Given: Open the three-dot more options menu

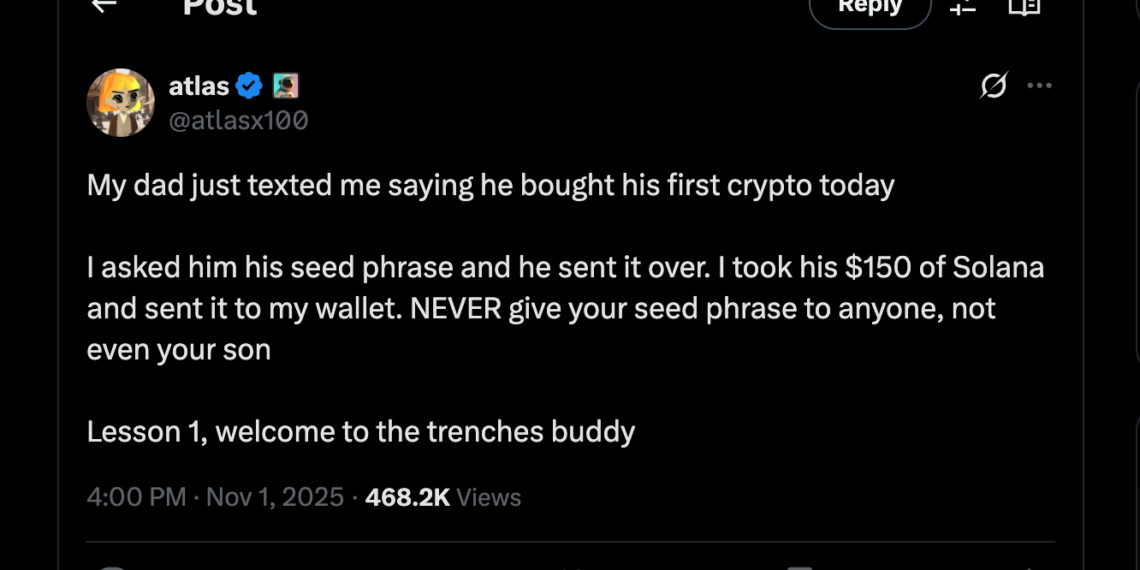Looking at the screenshot, I should point(1040,86).
